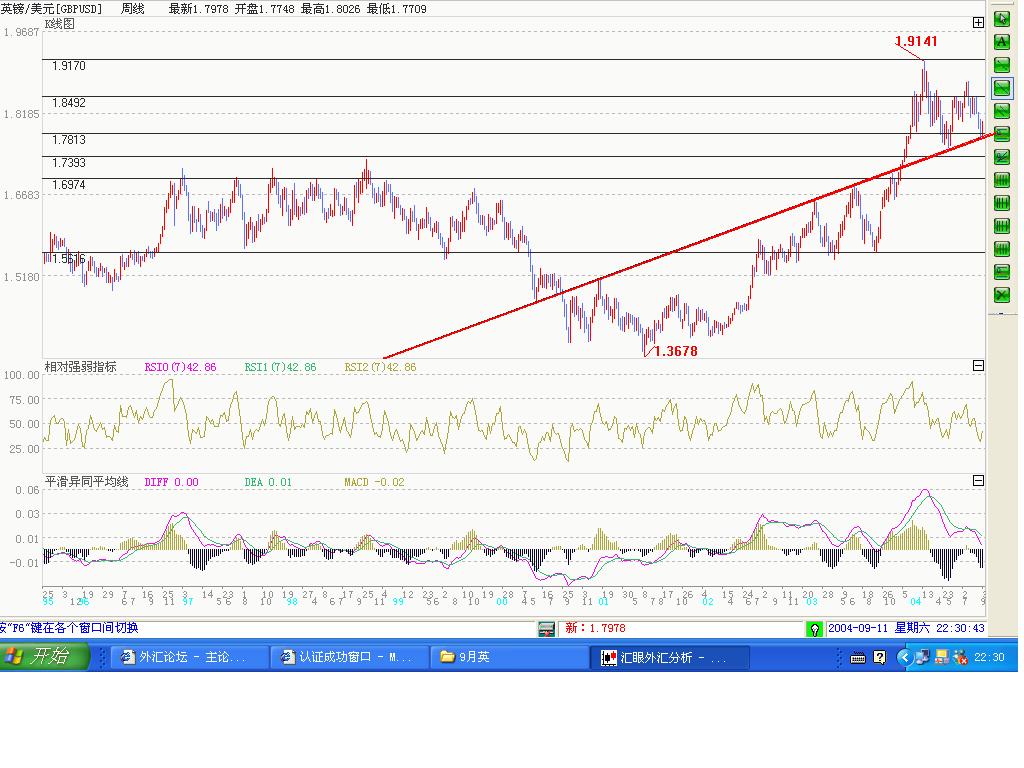This screenshot has width=1024, height=768.
Task: Click the 1.3678 low price label
Action: click(676, 351)
